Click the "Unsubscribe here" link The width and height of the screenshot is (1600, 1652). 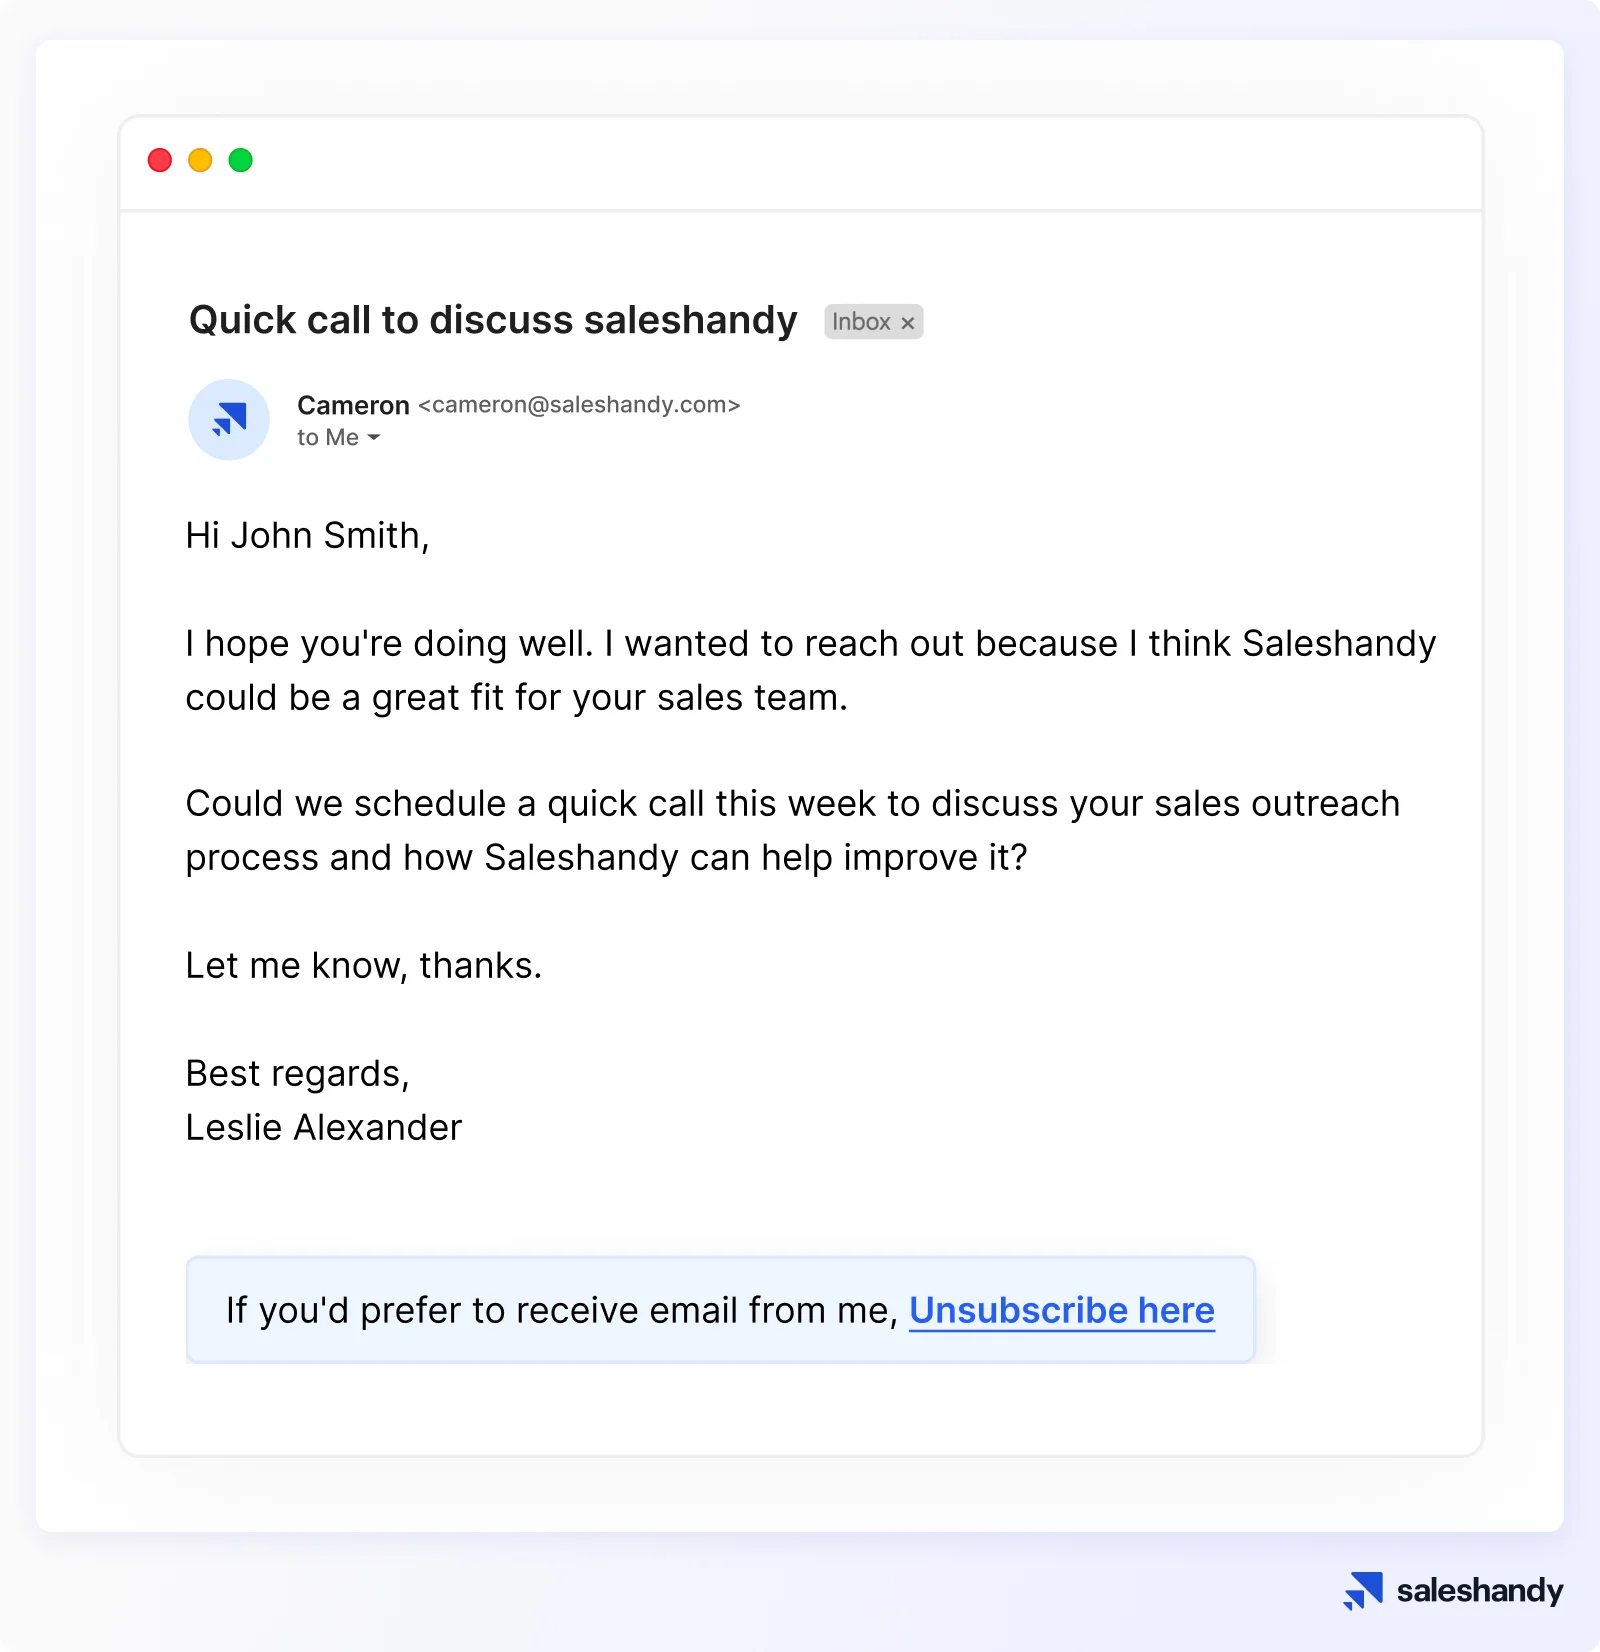pyautogui.click(x=1062, y=1310)
